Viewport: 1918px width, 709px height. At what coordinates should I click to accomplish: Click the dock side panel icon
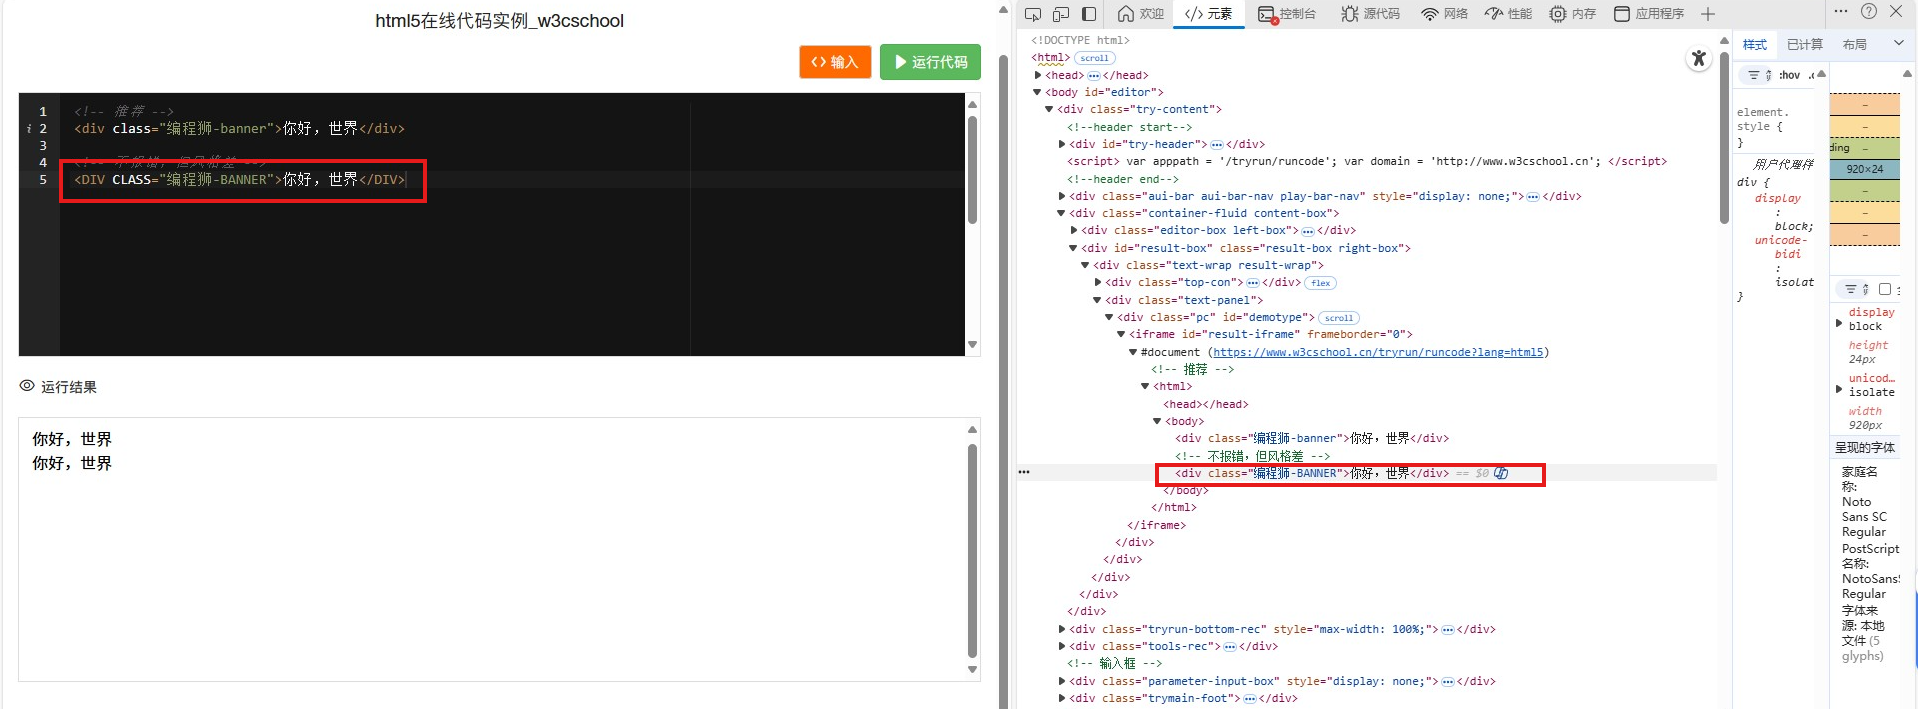pyautogui.click(x=1089, y=14)
